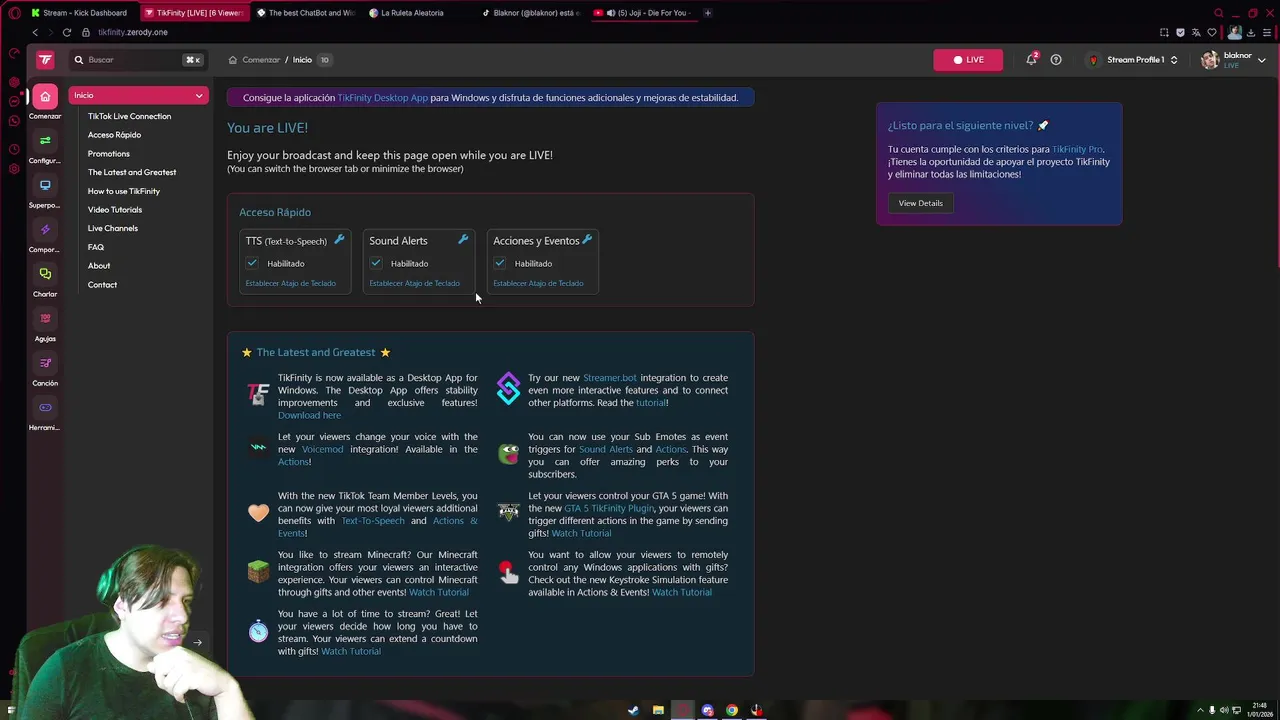Screen dimensions: 1280x720
Task: Open the browser downloads icon
Action: [1251, 32]
